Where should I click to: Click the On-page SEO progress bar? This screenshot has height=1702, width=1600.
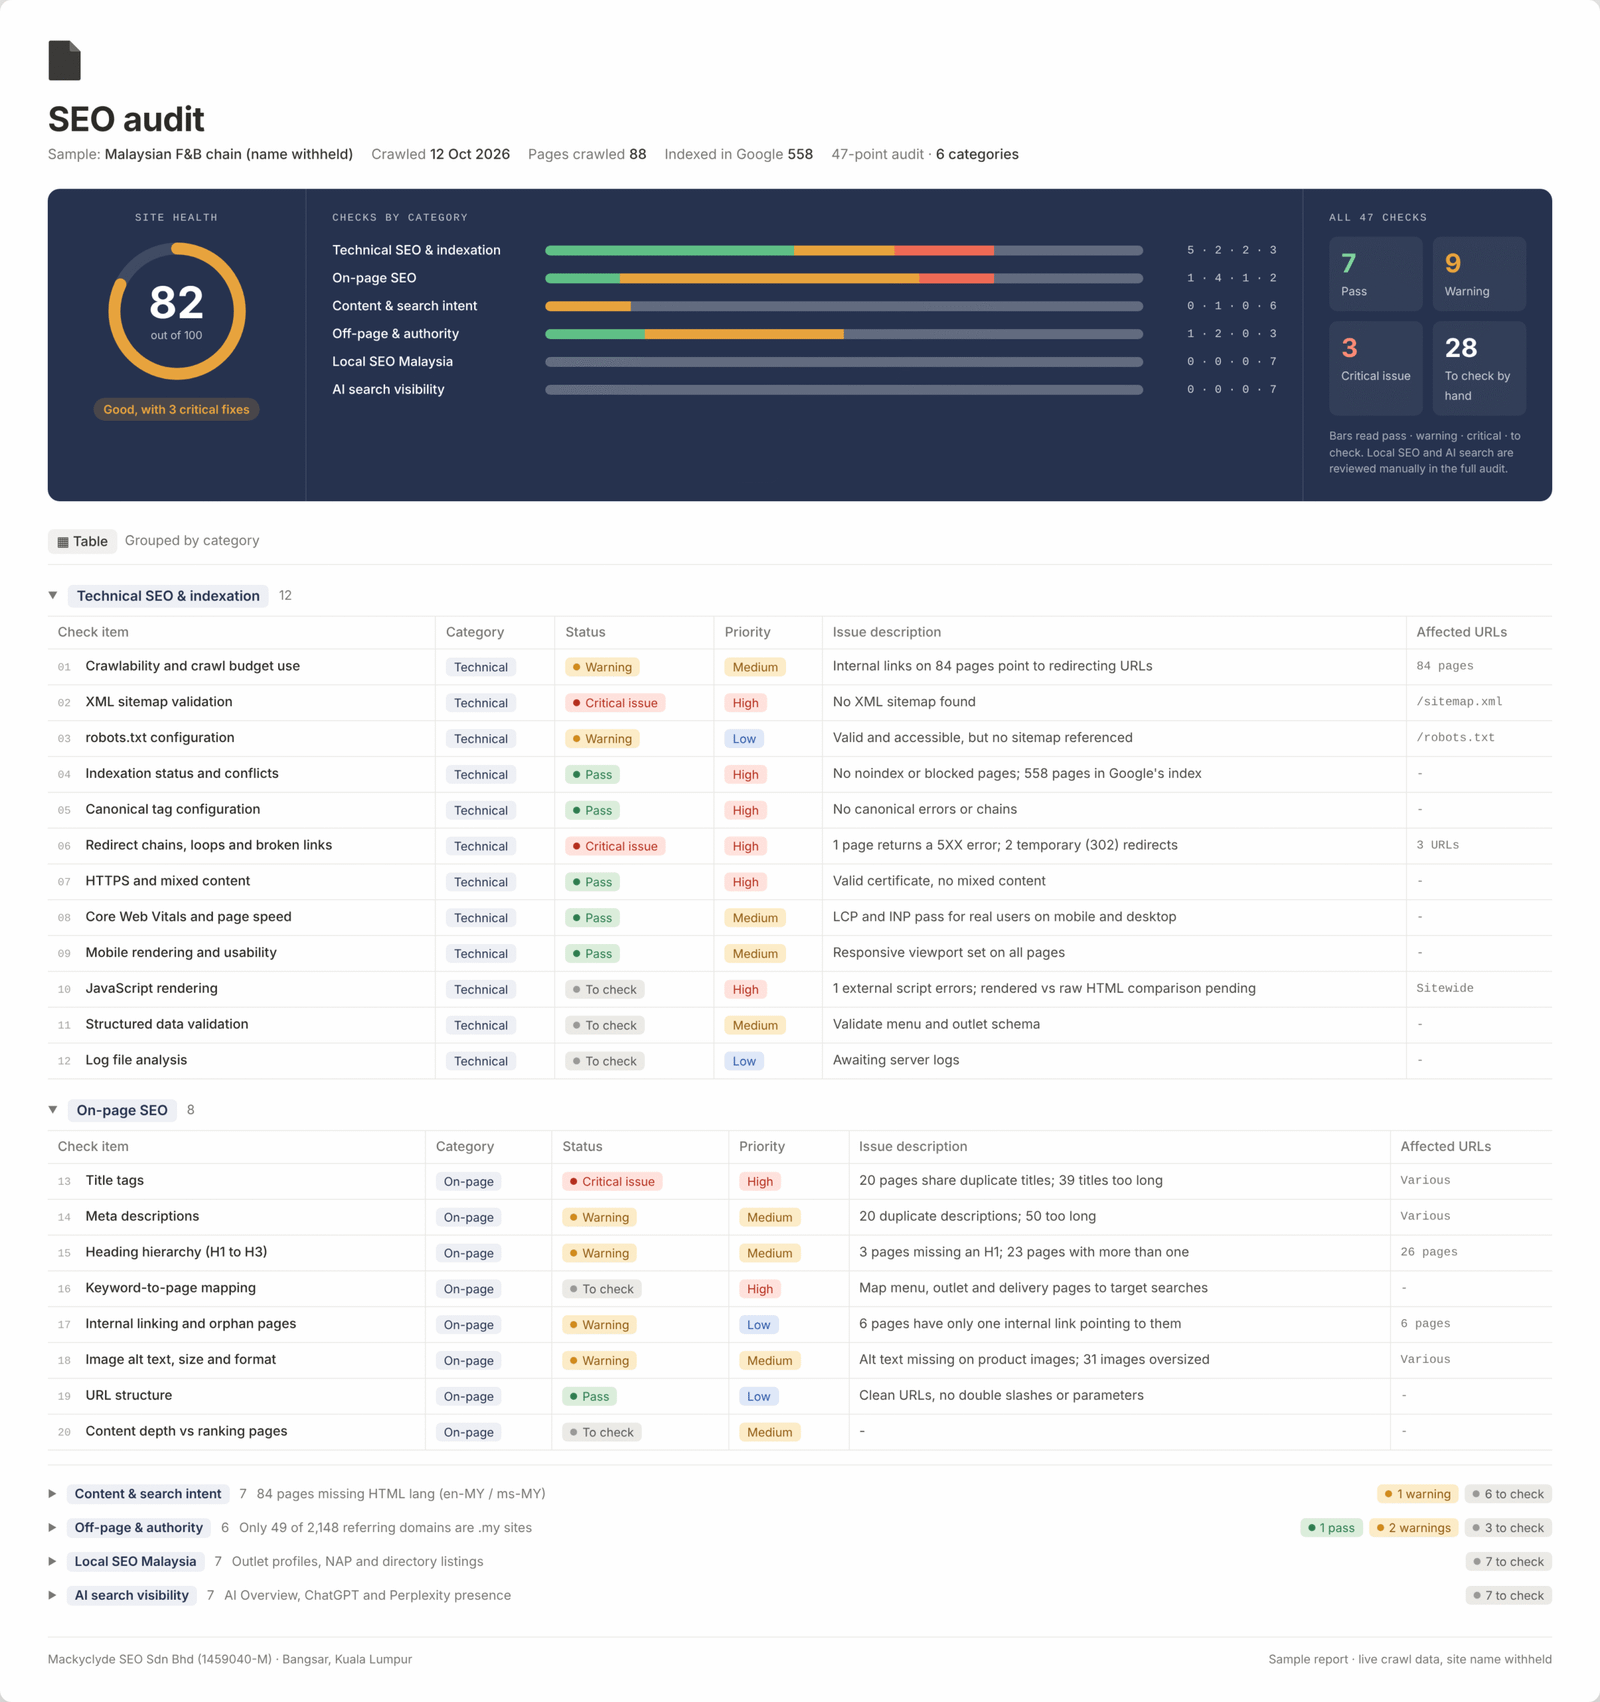[844, 278]
